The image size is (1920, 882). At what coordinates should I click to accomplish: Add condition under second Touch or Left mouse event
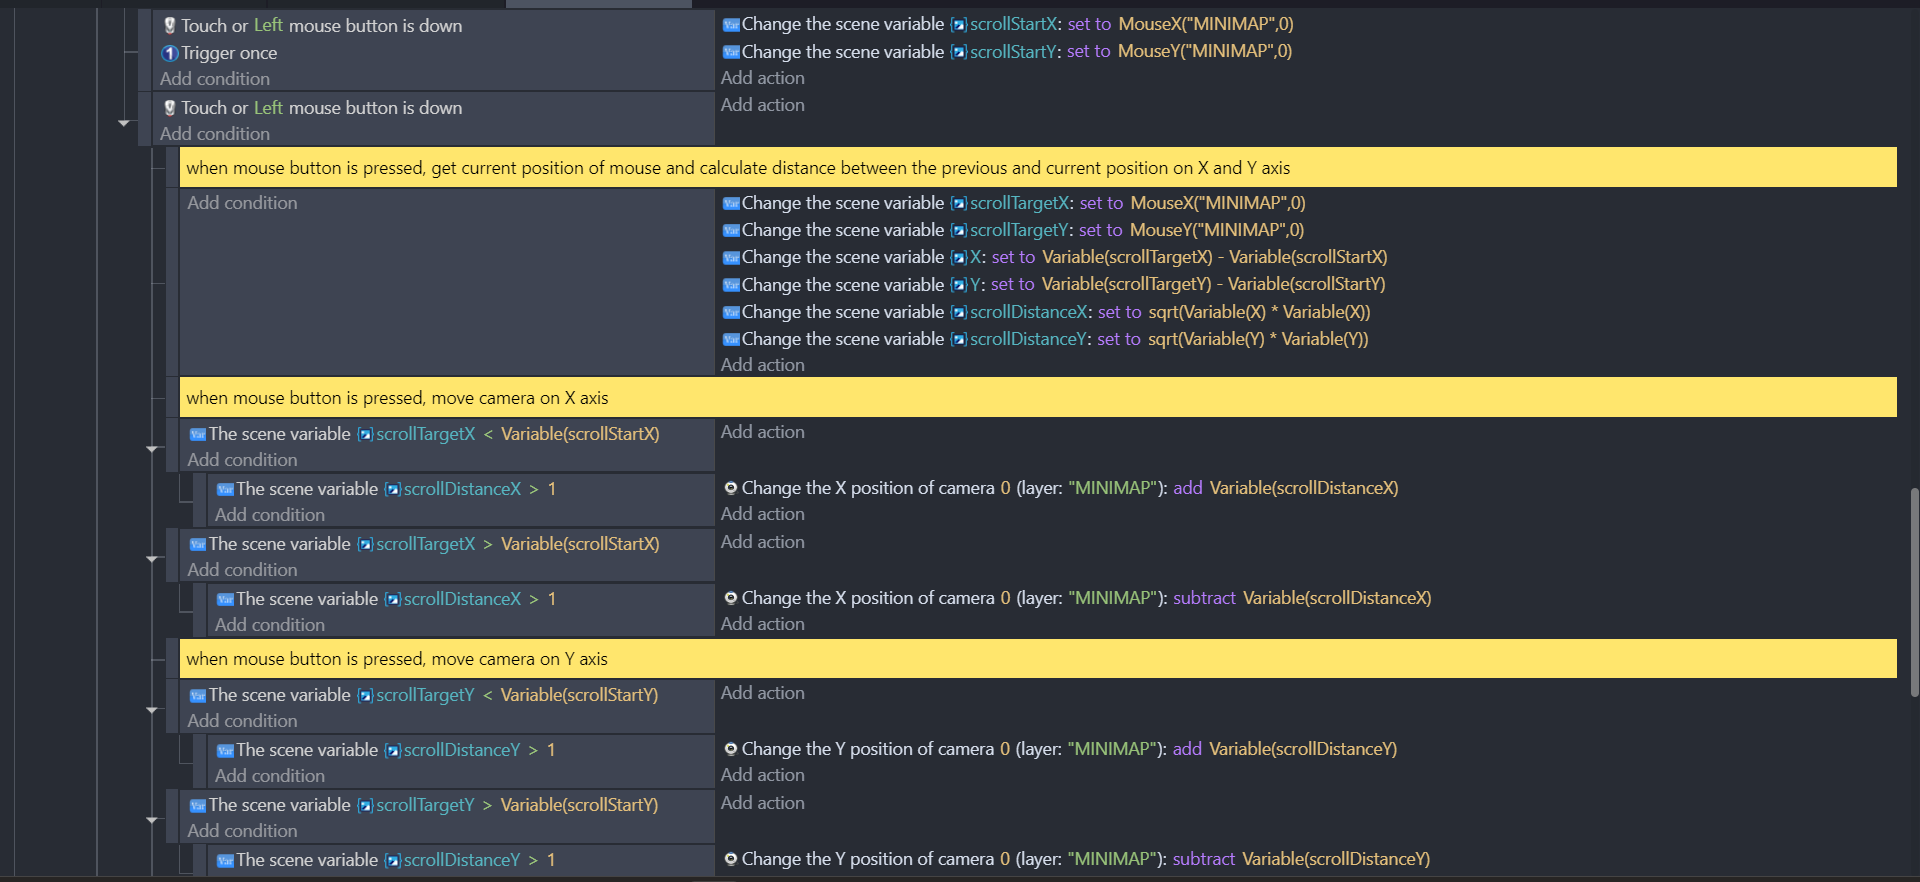pyautogui.click(x=215, y=134)
